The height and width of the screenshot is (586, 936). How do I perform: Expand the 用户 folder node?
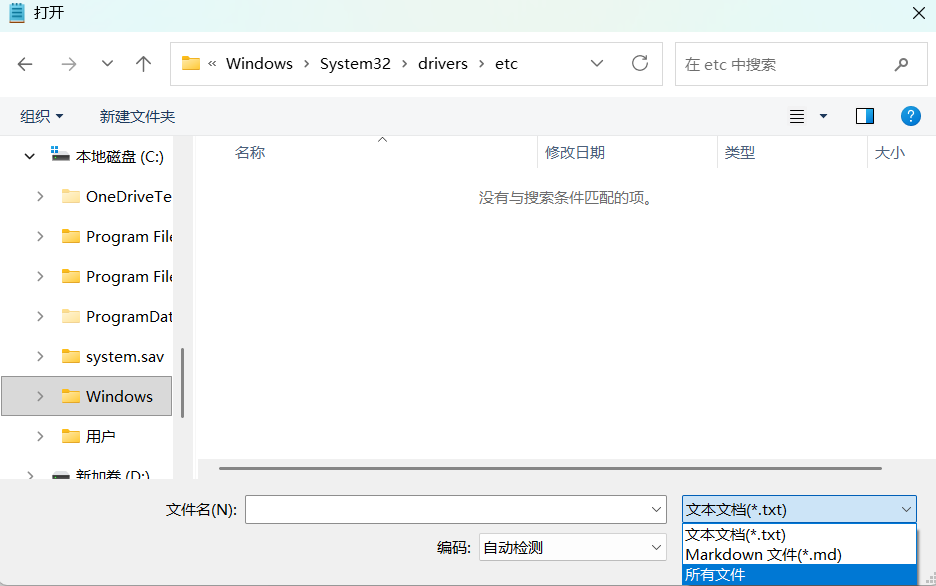[40, 436]
